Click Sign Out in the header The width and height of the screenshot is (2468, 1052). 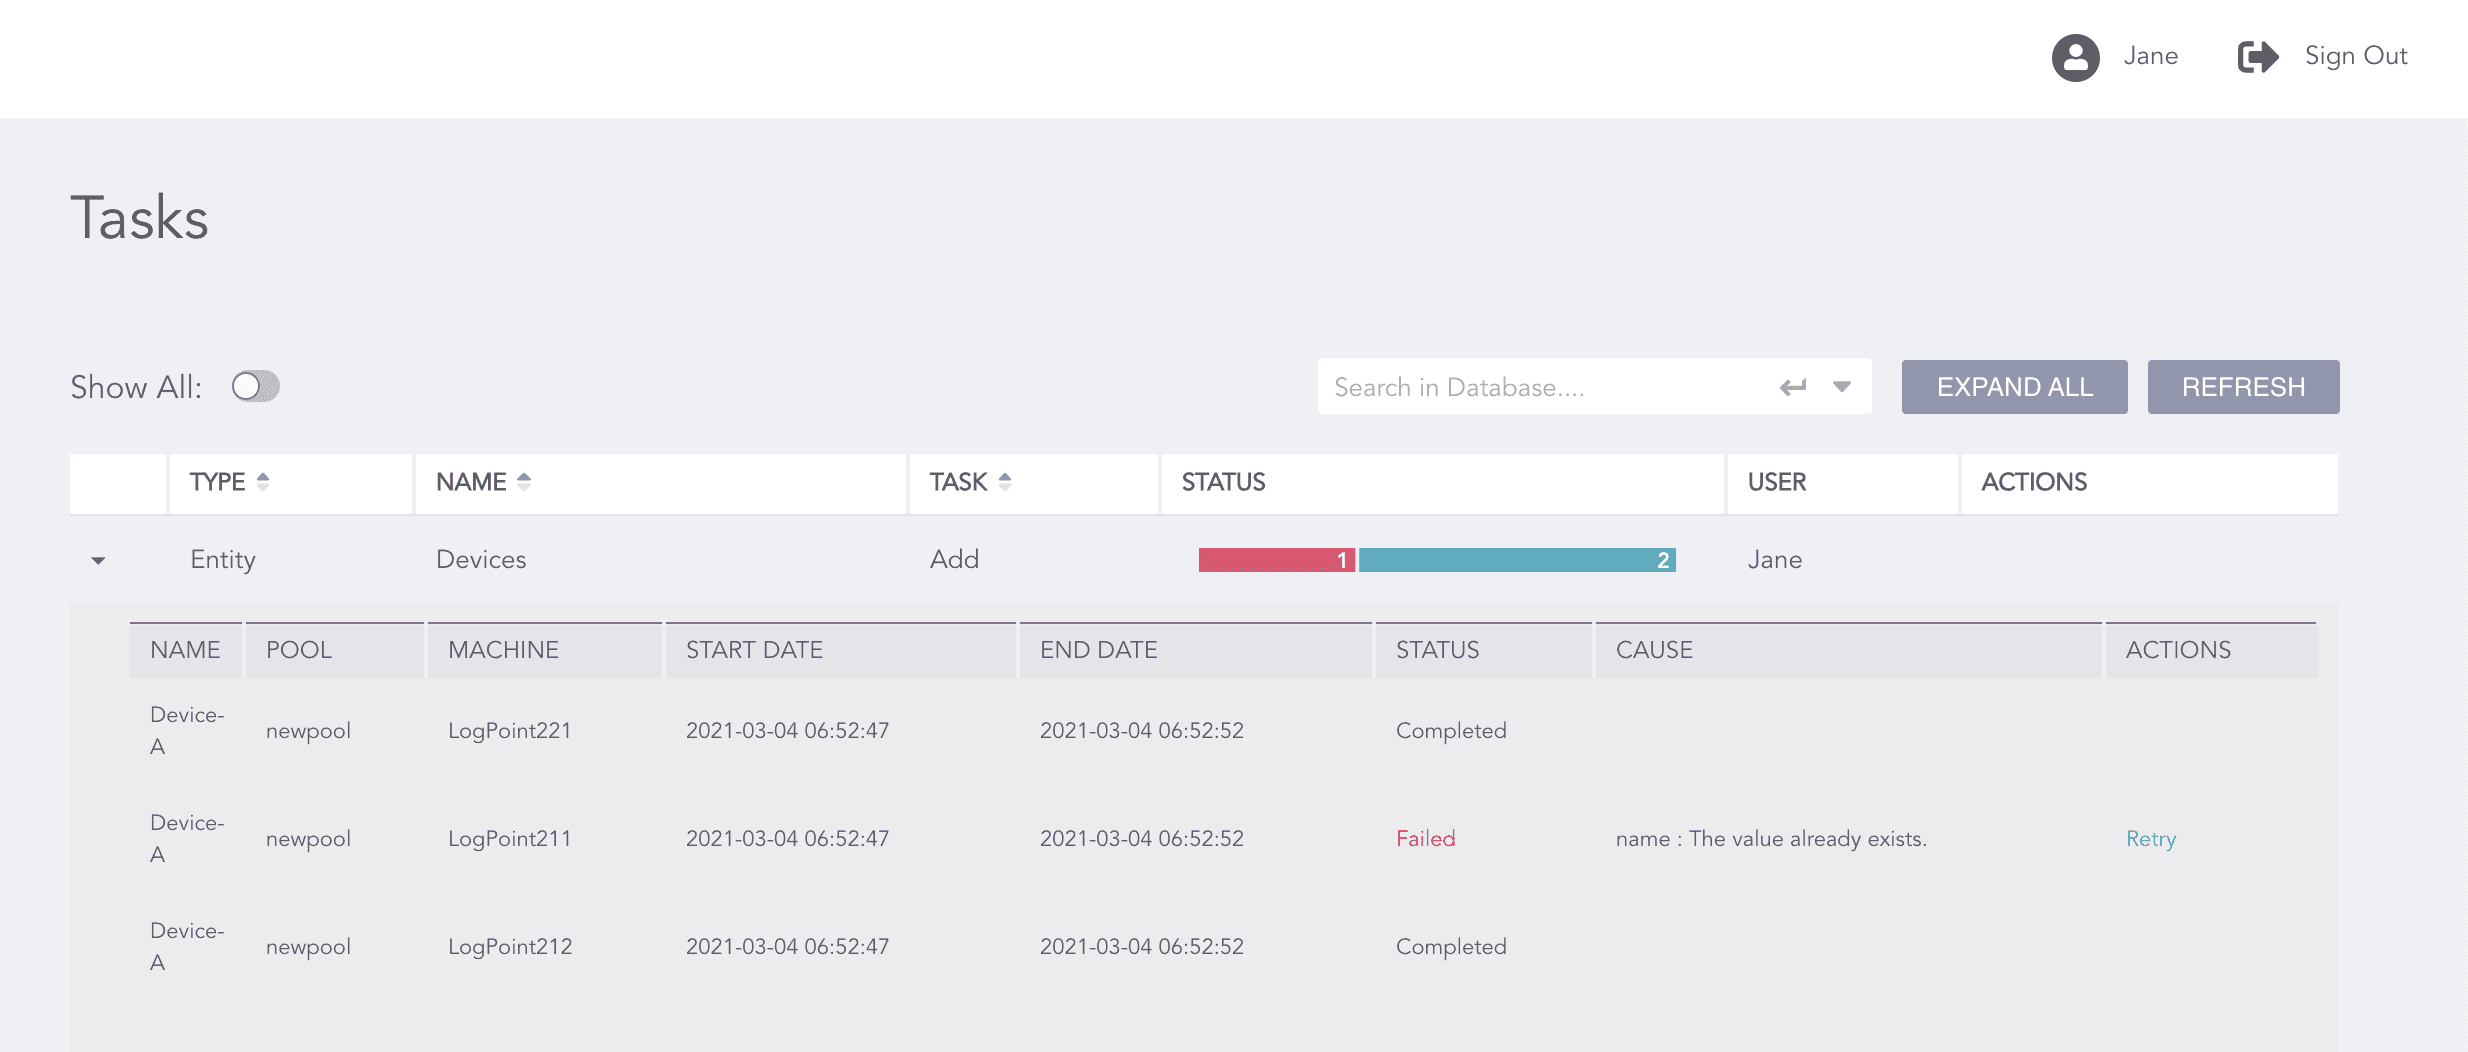[x=2355, y=56]
